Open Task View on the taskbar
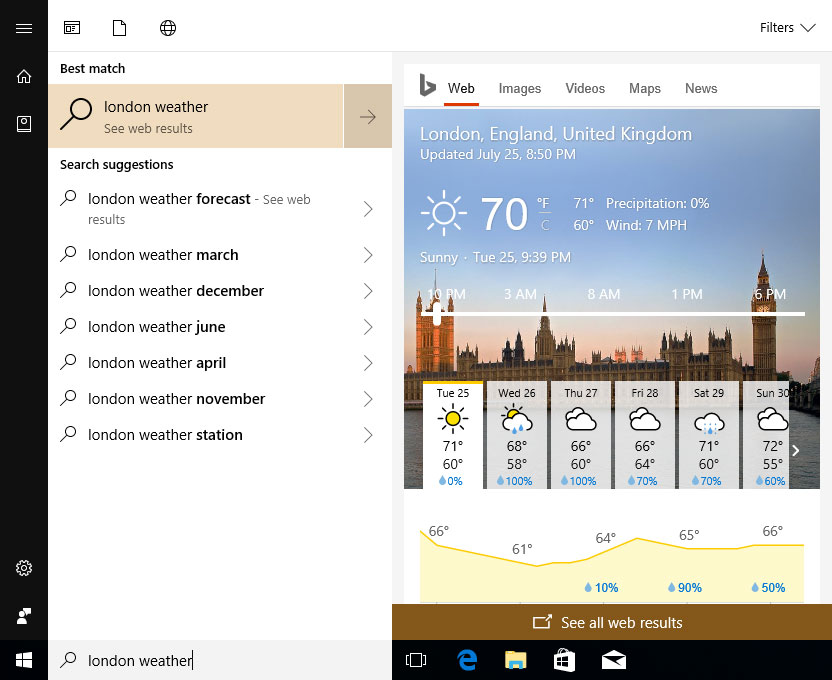Image resolution: width=832 pixels, height=680 pixels. (x=416, y=660)
